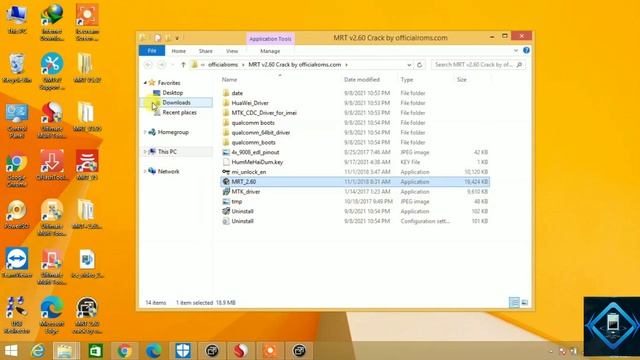The width and height of the screenshot is (640, 360).
Task: Click Properties in the quick access toolbar
Action: (x=158, y=38)
